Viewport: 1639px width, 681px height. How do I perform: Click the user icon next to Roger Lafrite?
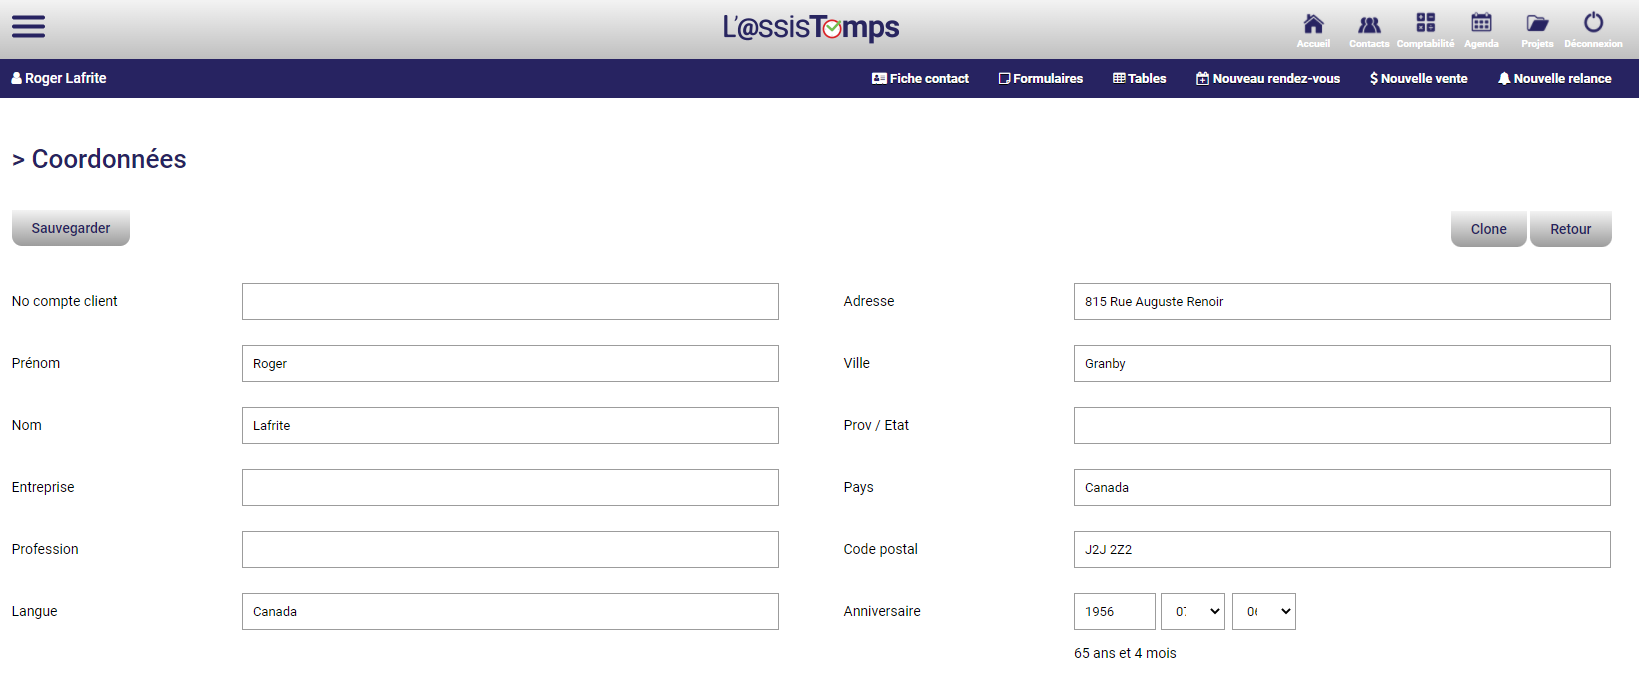click(18, 78)
